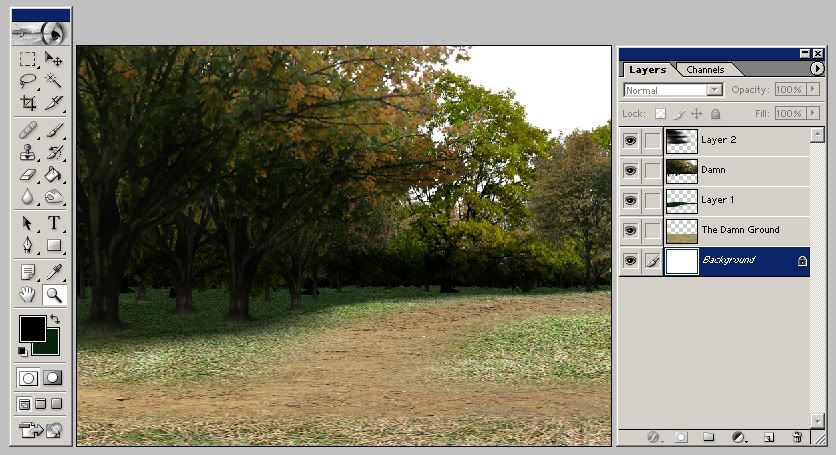Select the Paint Bucket tool
The width and height of the screenshot is (836, 455).
click(54, 175)
